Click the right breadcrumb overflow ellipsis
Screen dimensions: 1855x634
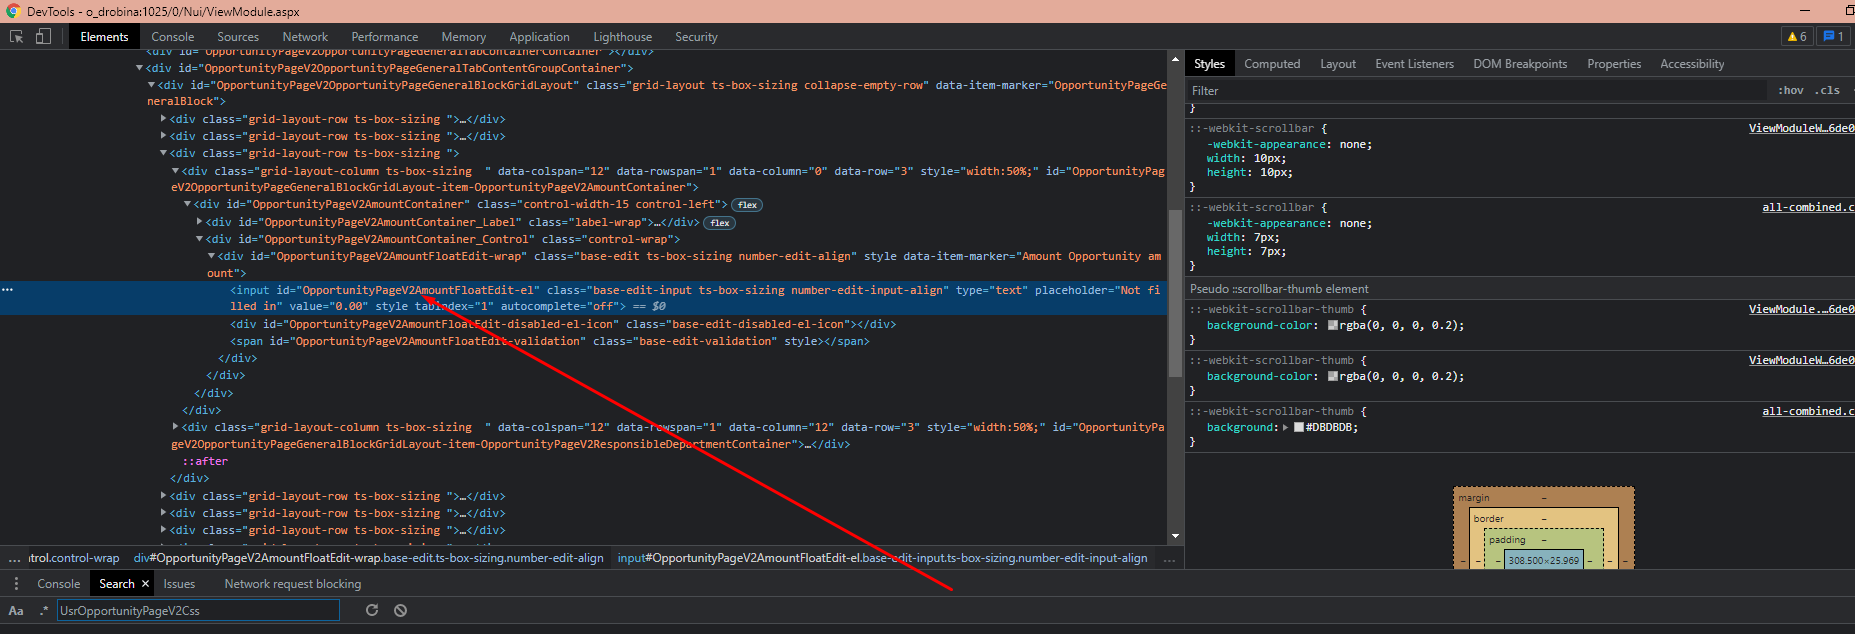(1169, 558)
